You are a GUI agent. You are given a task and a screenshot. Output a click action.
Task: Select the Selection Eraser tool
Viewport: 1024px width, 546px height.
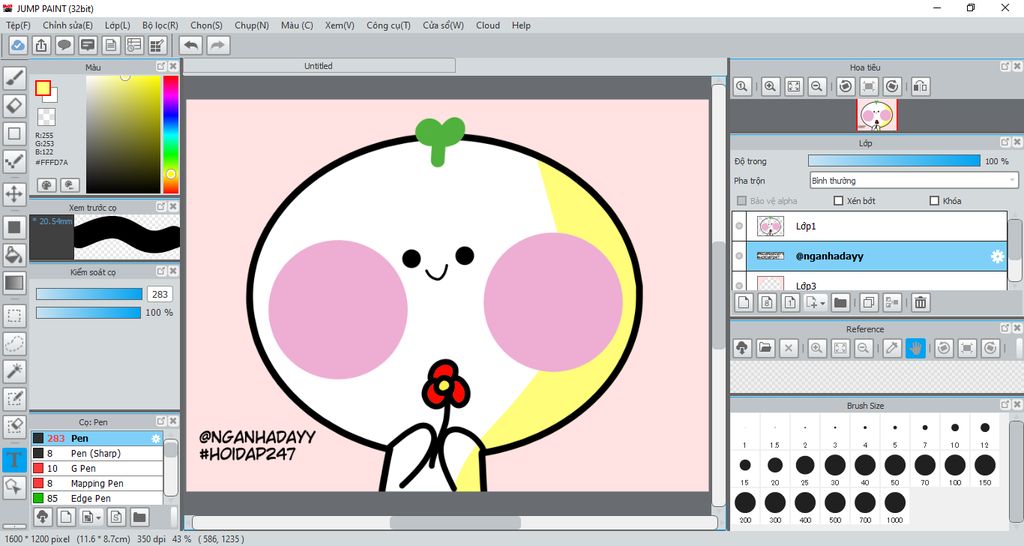(14, 426)
